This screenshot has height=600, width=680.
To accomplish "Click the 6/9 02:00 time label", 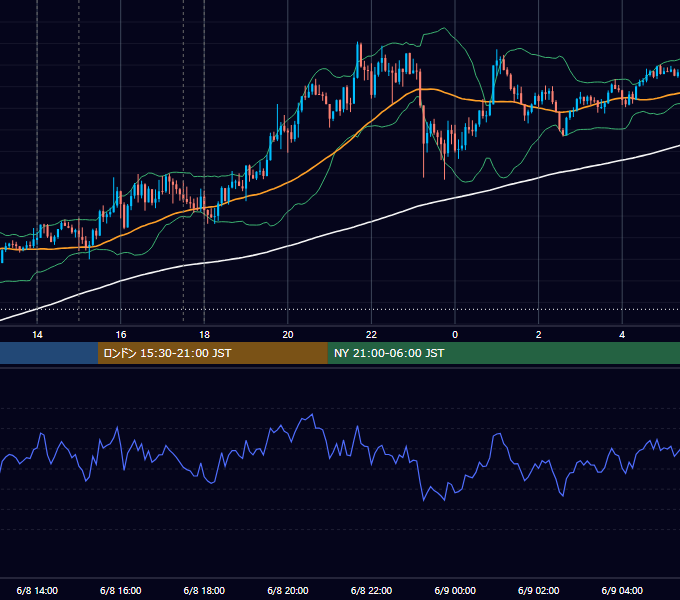I will point(539,590).
